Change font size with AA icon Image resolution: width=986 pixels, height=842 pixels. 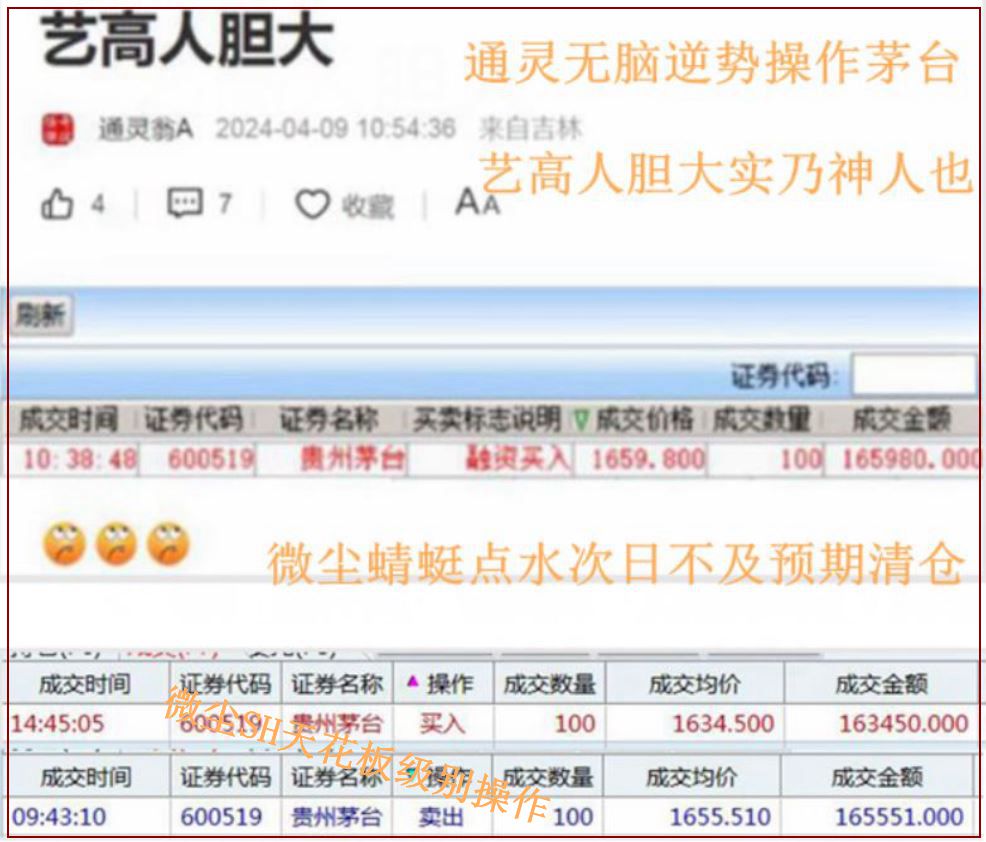pos(477,202)
